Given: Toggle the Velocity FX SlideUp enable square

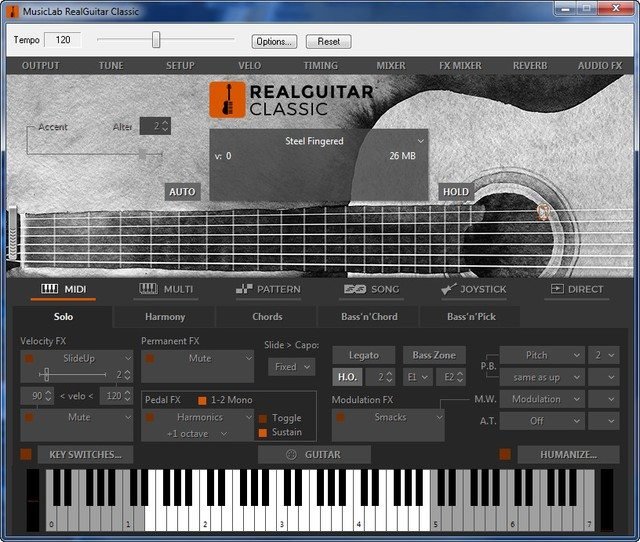Looking at the screenshot, I should (x=29, y=358).
